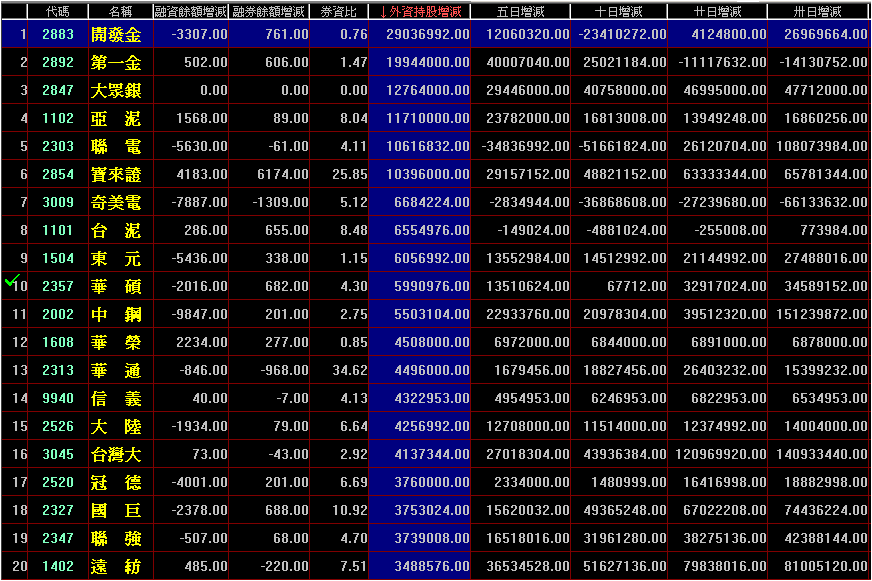
Task: Click 第一金 five-day value 40007040.00
Action: (x=528, y=62)
